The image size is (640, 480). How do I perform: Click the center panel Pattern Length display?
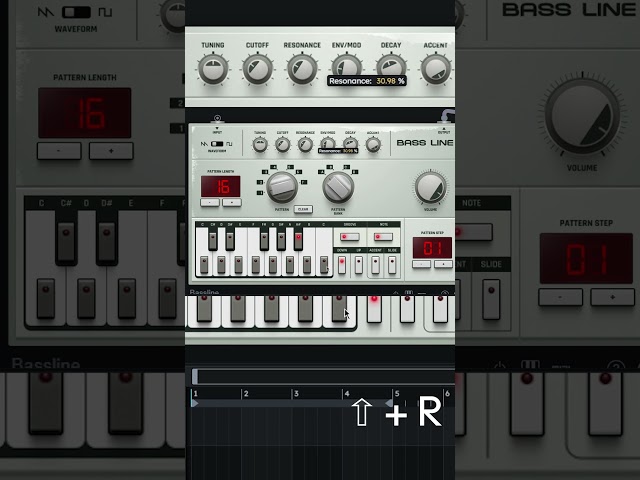coord(220,187)
